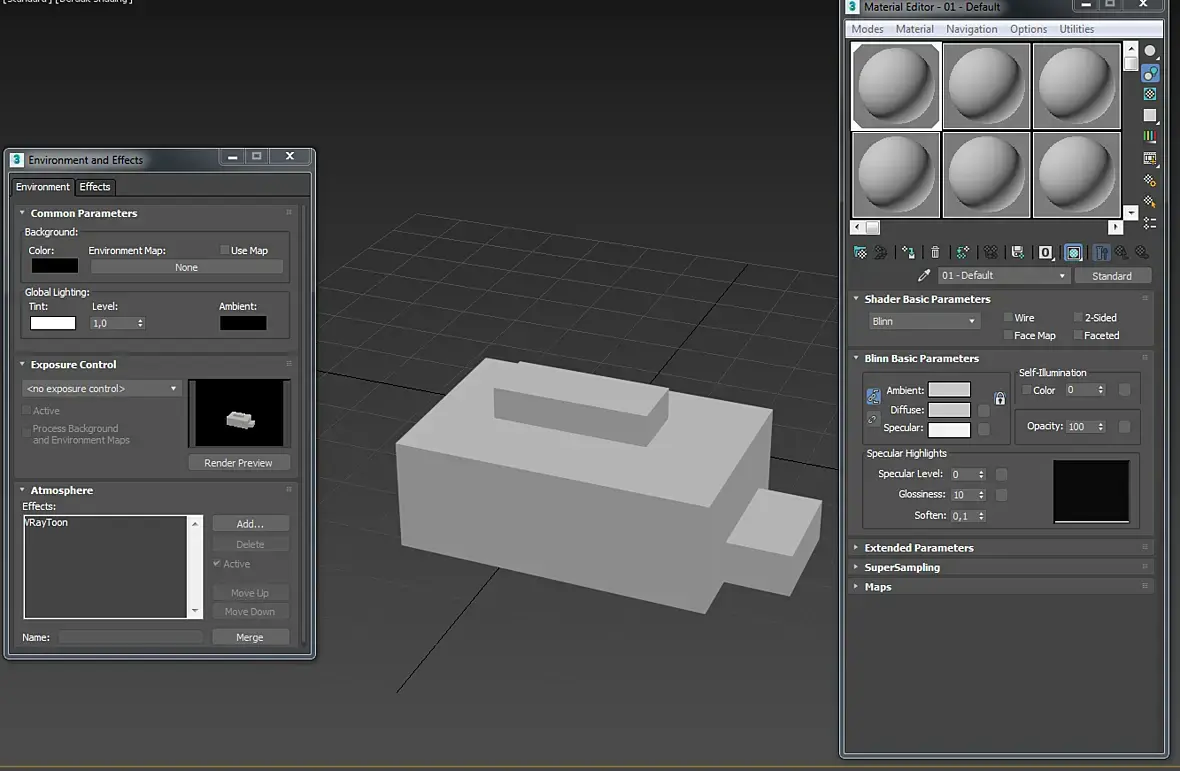Click the Diffuse color swatch
1180x771 pixels.
(x=949, y=410)
